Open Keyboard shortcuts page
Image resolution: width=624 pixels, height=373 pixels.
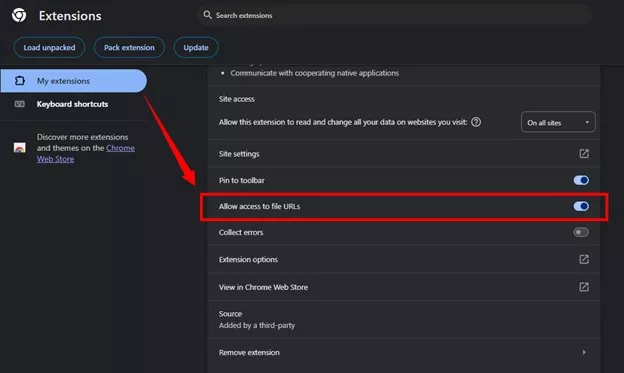pyautogui.click(x=72, y=104)
